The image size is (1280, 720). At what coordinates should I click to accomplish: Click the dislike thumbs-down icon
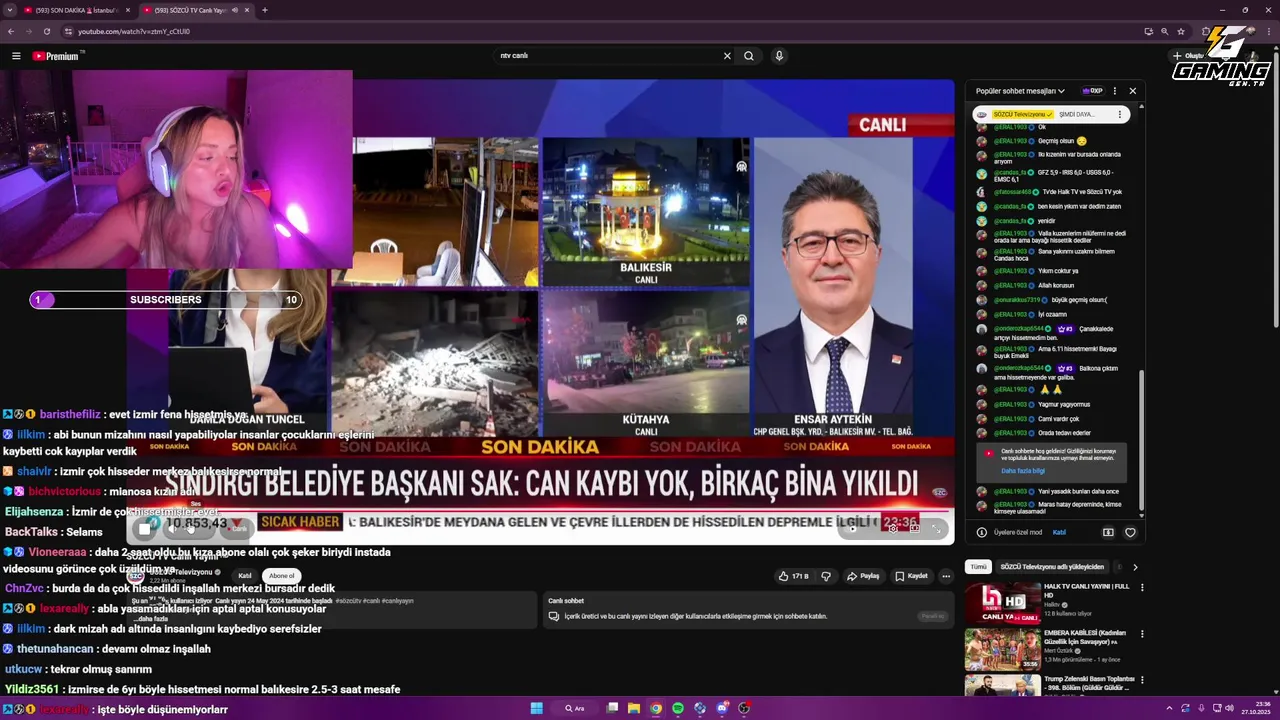tap(826, 576)
